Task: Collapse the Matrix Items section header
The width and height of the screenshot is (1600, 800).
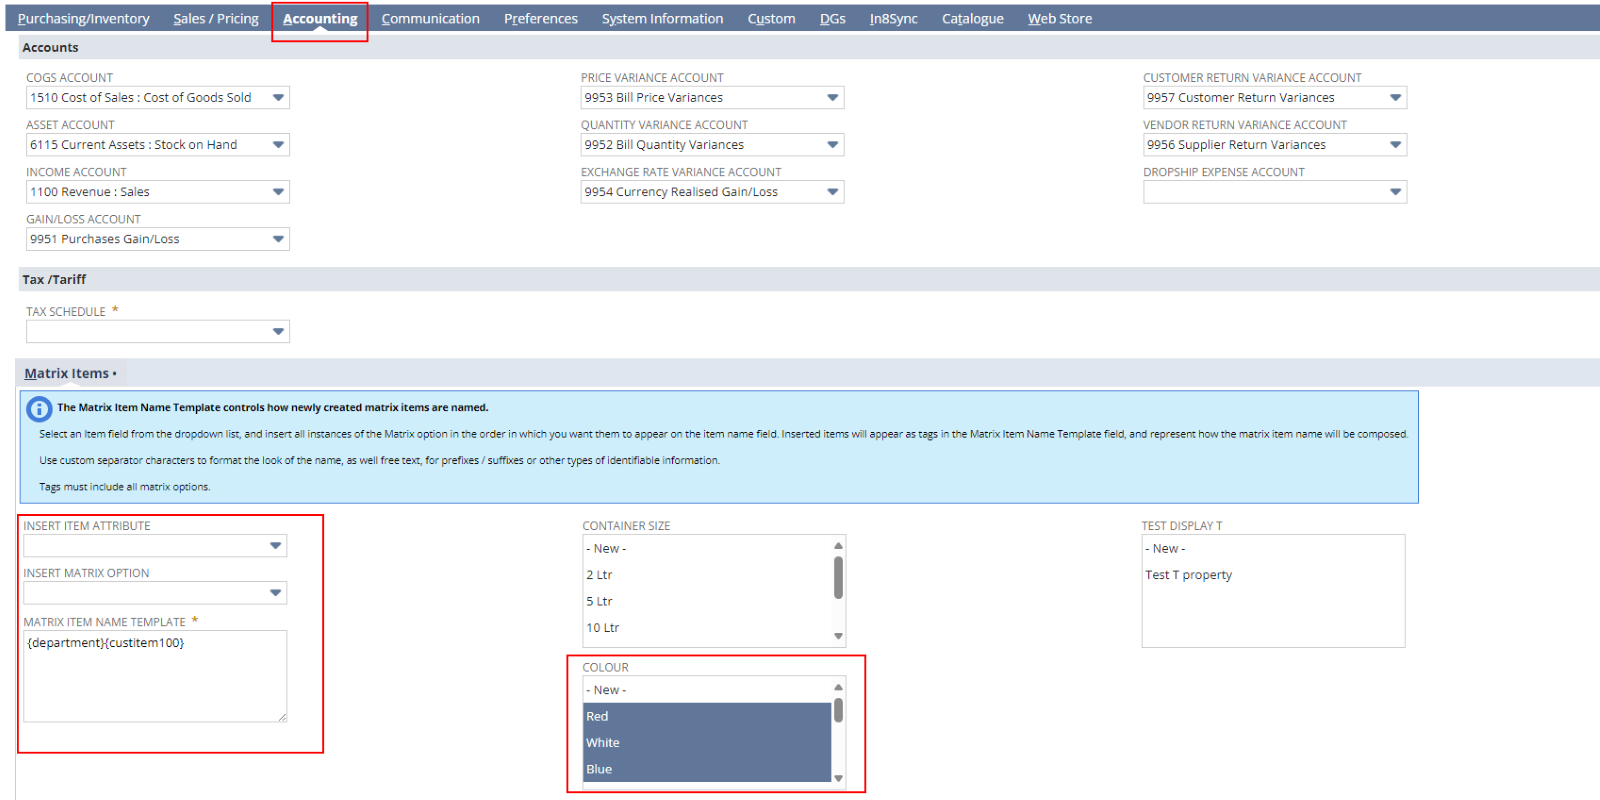Action: click(67, 374)
